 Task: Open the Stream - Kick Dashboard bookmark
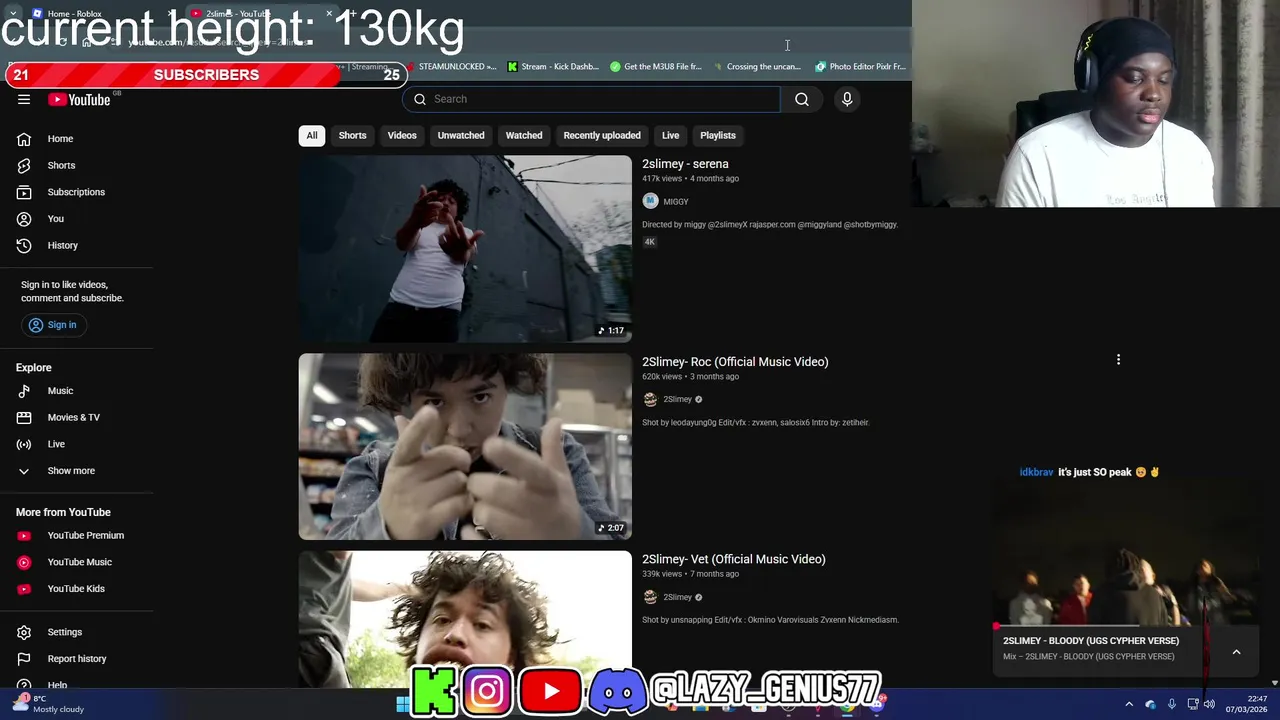pyautogui.click(x=553, y=67)
